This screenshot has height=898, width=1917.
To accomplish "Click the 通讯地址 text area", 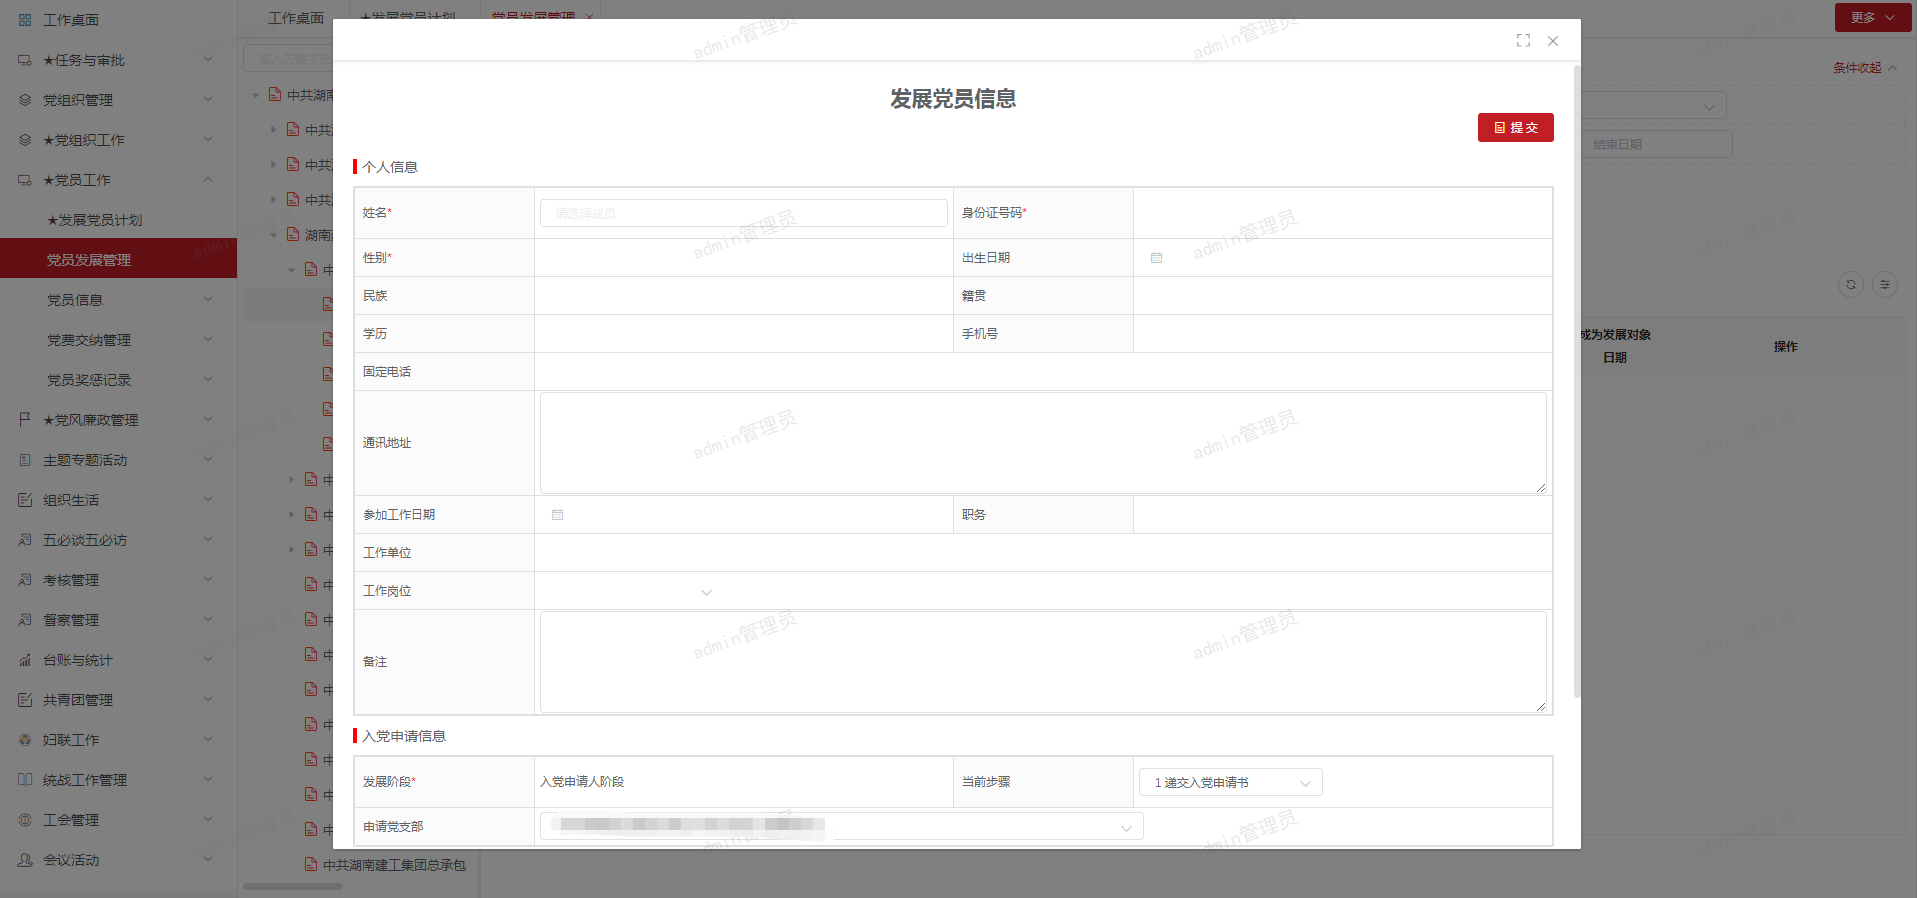I will click(x=1043, y=443).
